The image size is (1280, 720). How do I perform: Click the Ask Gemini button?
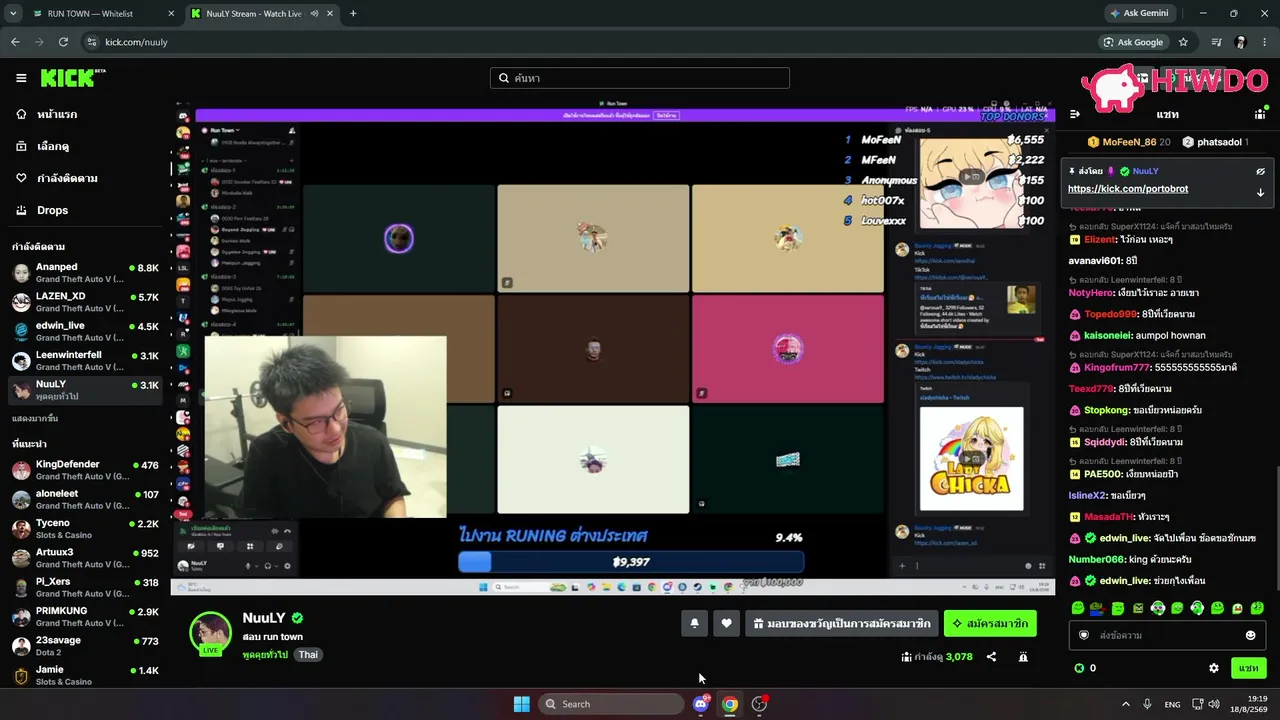tap(1139, 13)
